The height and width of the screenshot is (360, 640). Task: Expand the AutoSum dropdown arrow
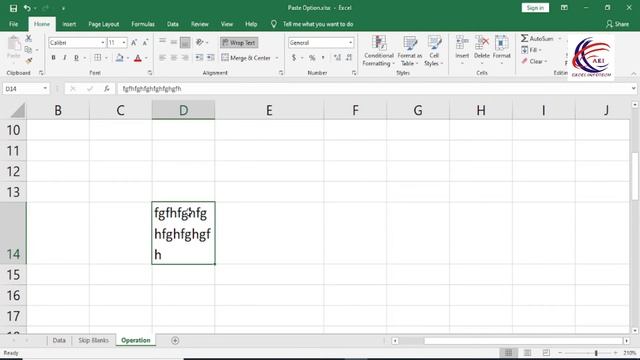(x=560, y=39)
